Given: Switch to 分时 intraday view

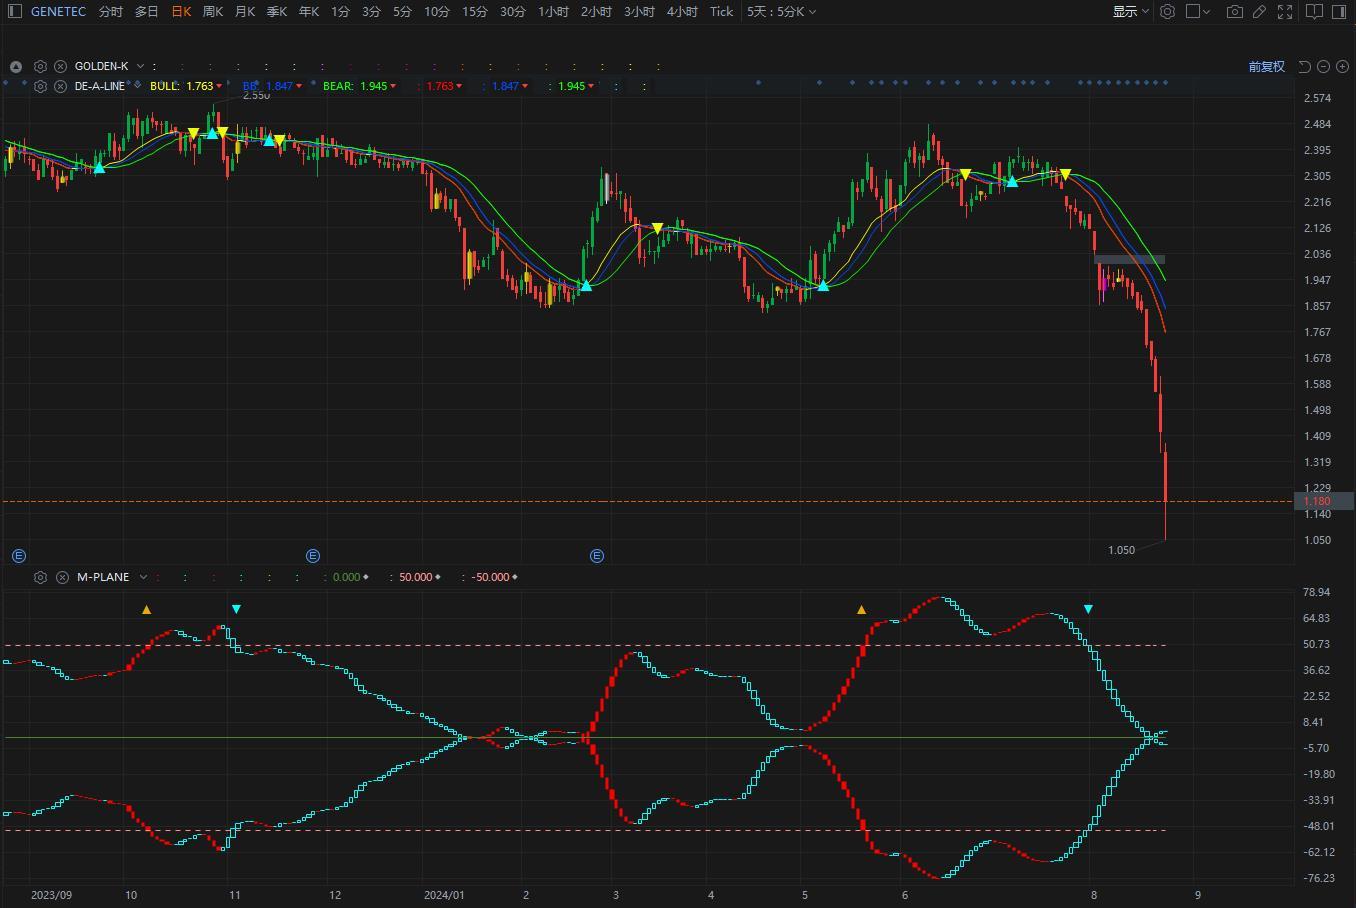Looking at the screenshot, I should 111,11.
